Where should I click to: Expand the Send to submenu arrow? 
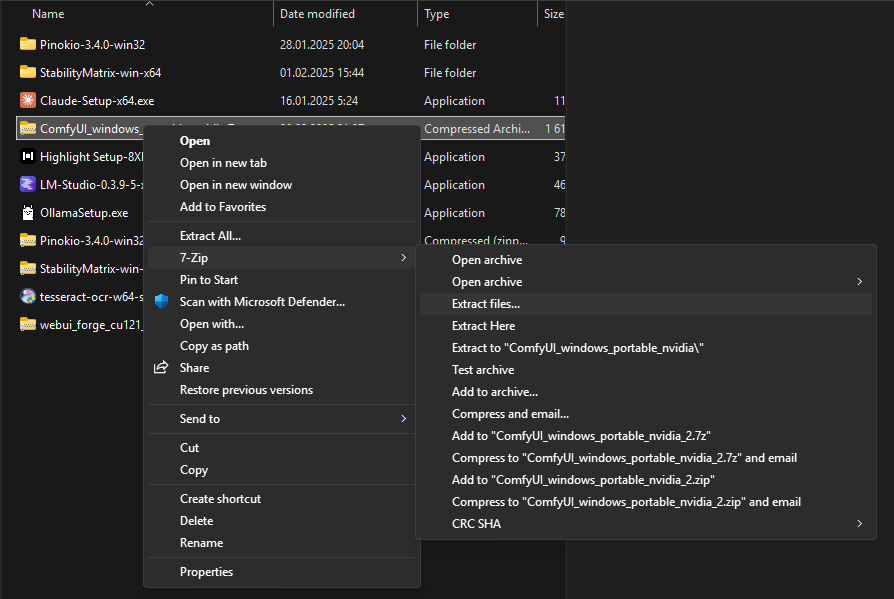[403, 419]
